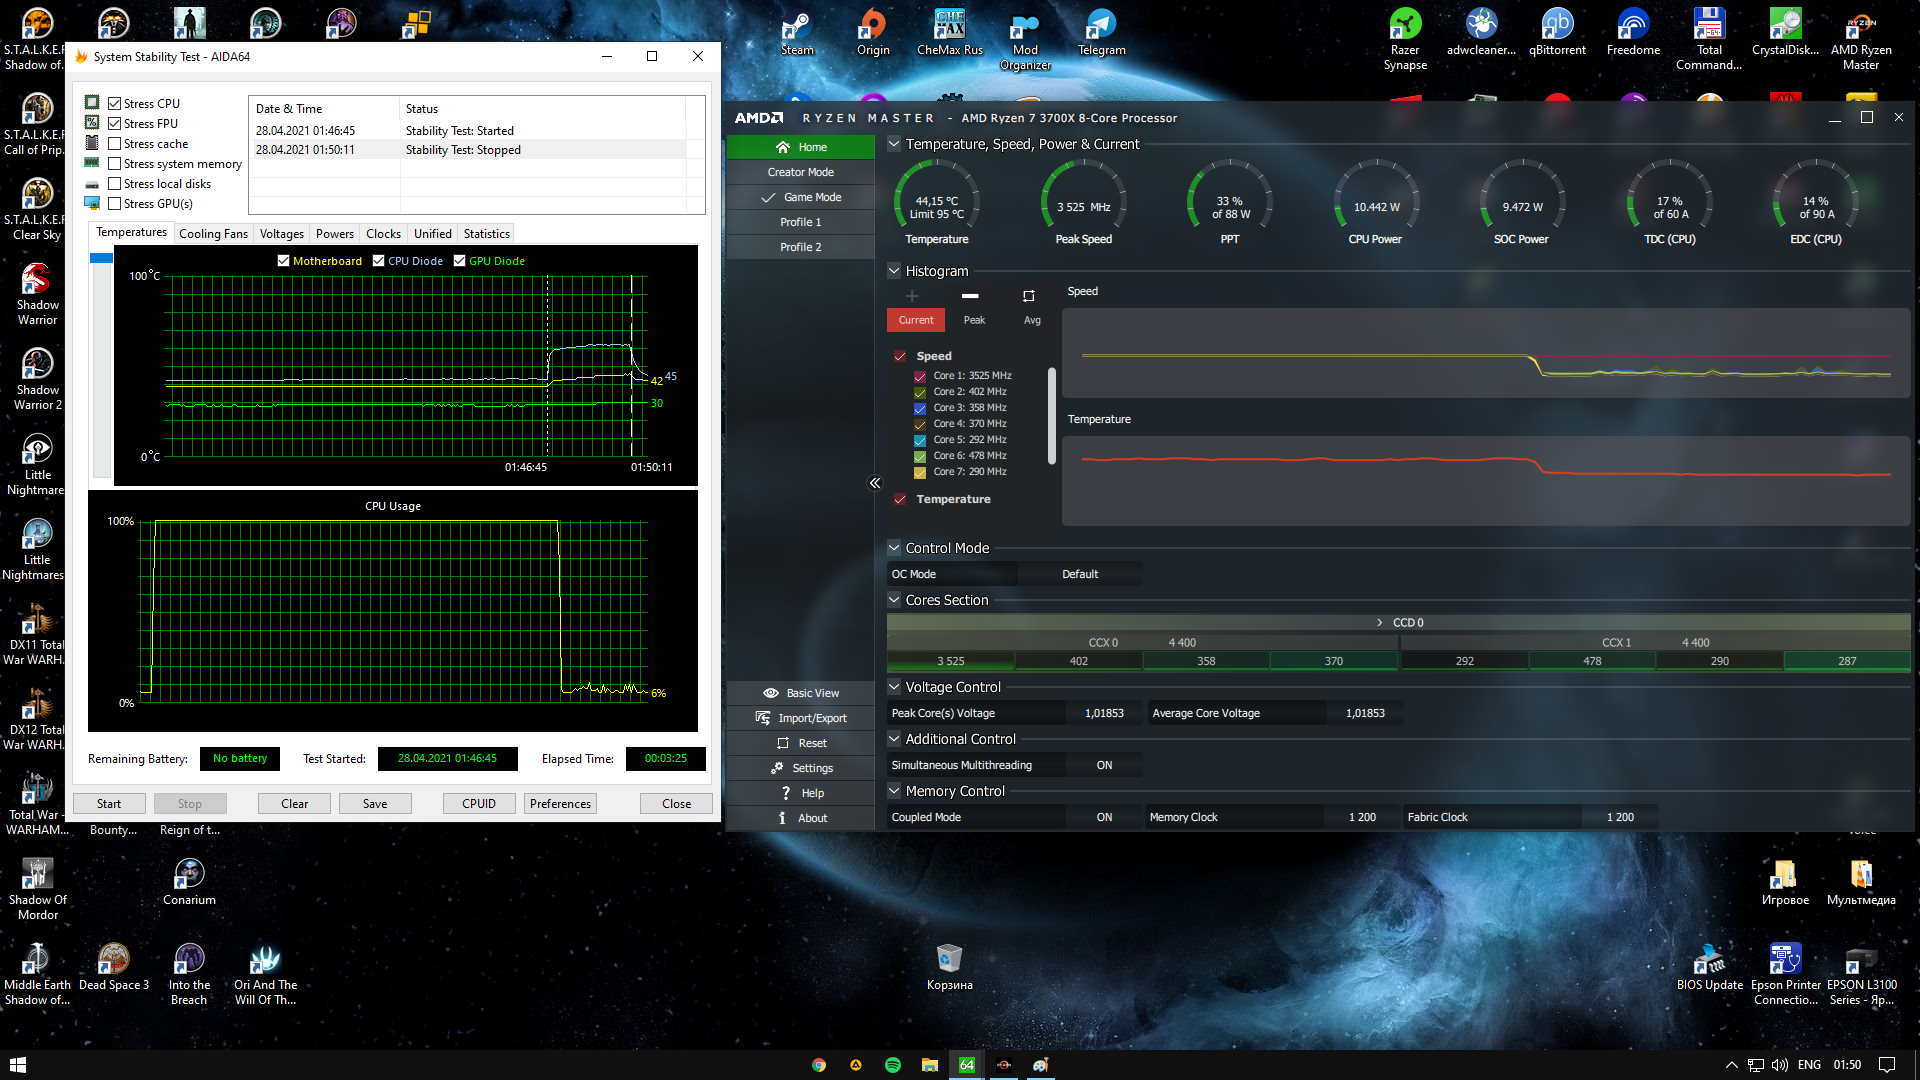The height and width of the screenshot is (1080, 1920).
Task: Enable Stress local disks checkbox
Action: click(x=115, y=184)
